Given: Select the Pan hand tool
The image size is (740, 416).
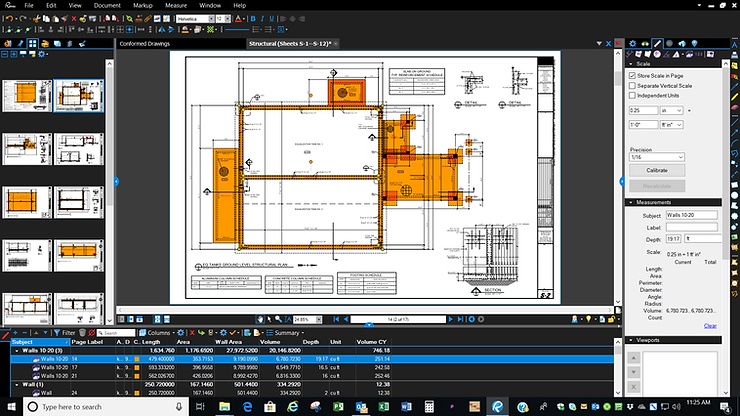Looking at the screenshot, I should 260,319.
